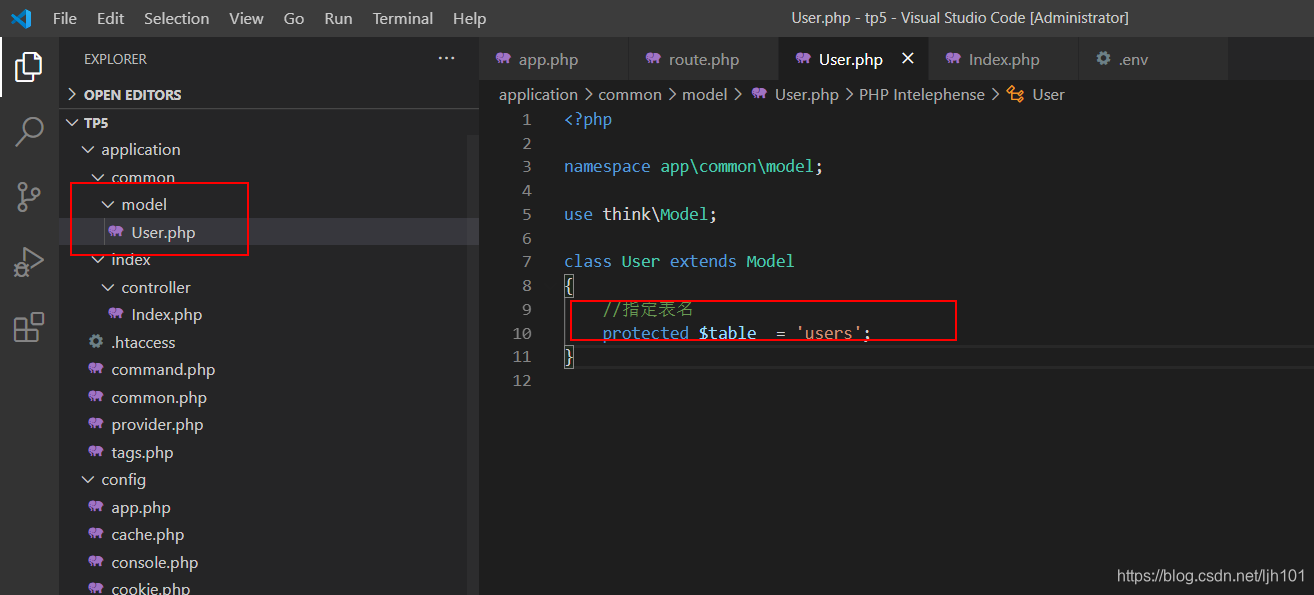The image size is (1314, 595).
Task: Open the Selection menu
Action: point(177,18)
